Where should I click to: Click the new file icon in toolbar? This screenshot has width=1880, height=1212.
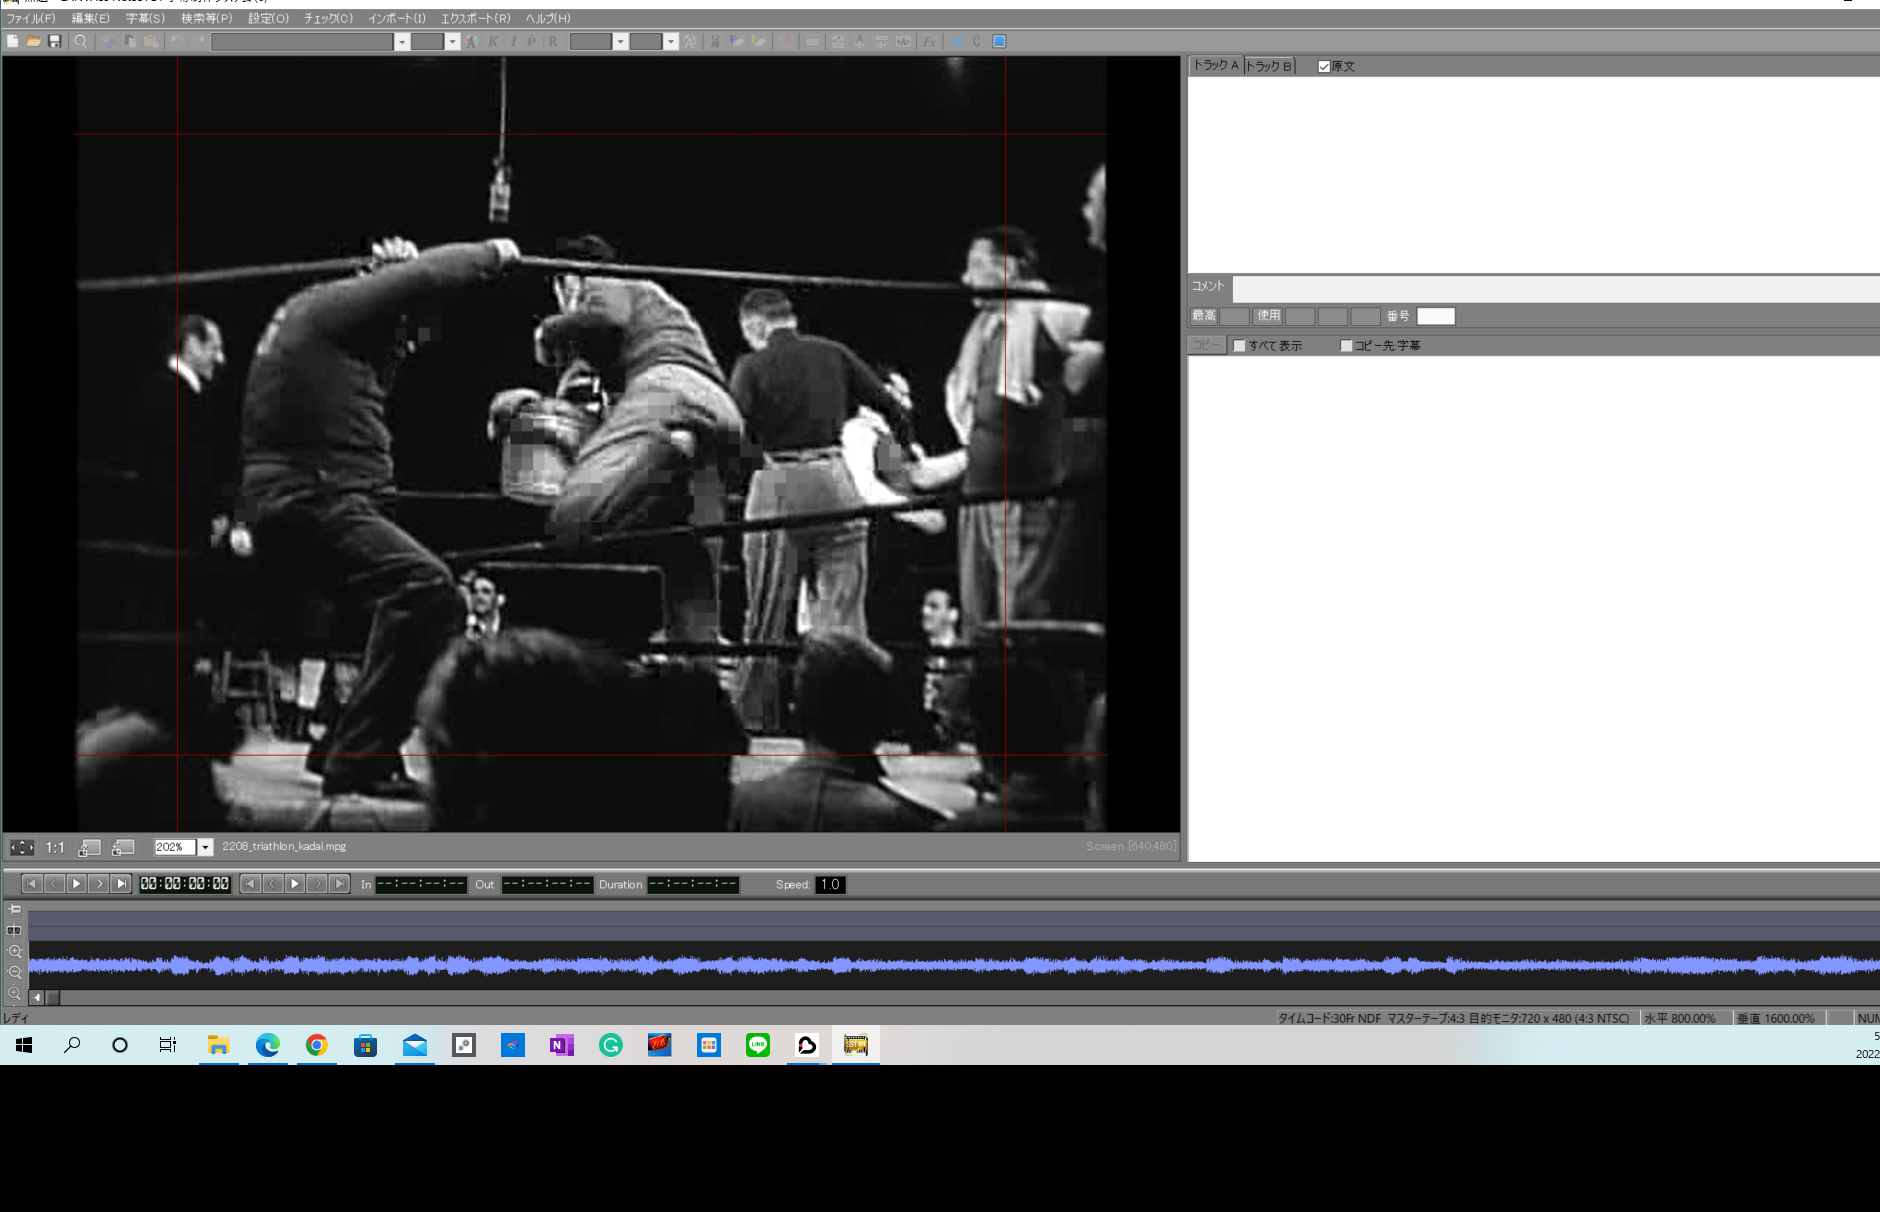click(x=12, y=41)
